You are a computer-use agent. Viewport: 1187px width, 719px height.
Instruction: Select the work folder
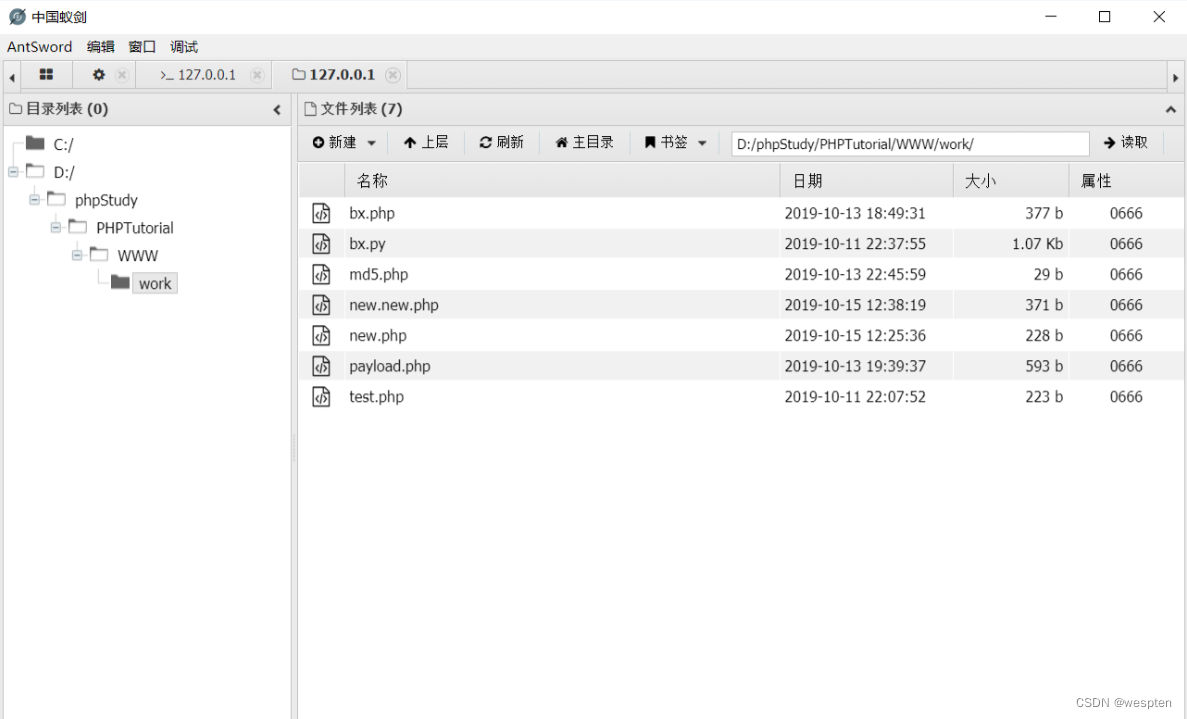[154, 284]
